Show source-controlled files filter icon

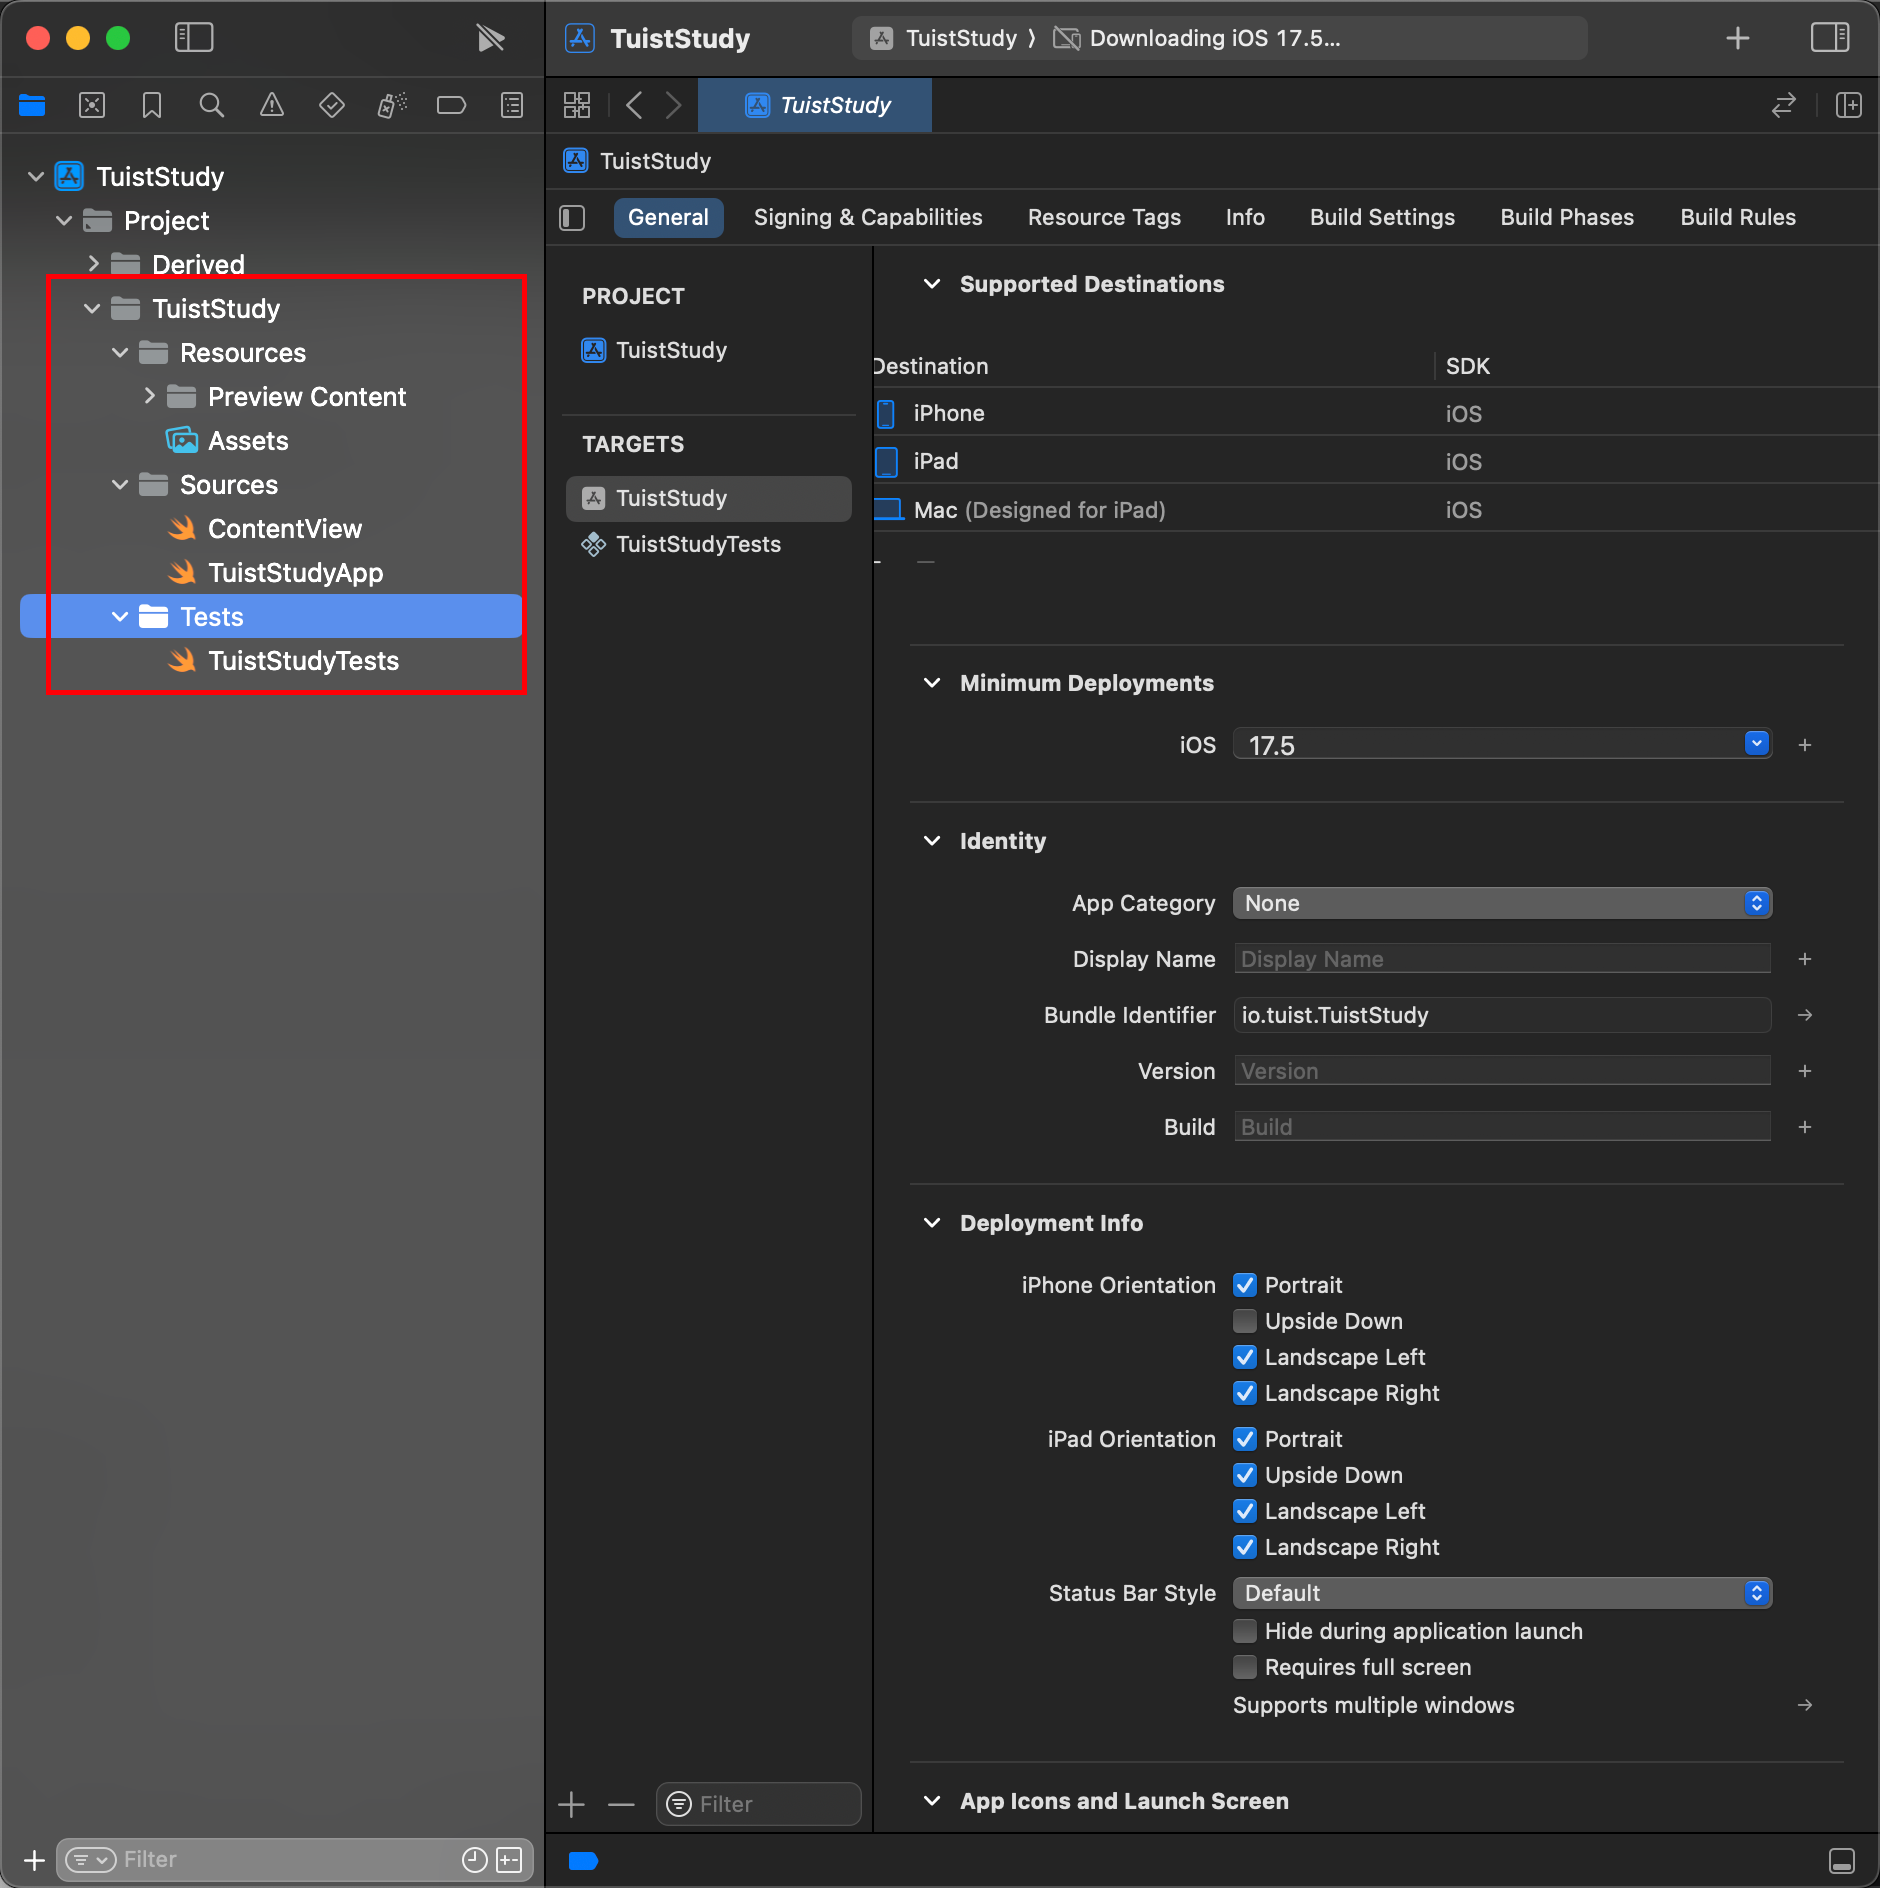coord(509,1860)
